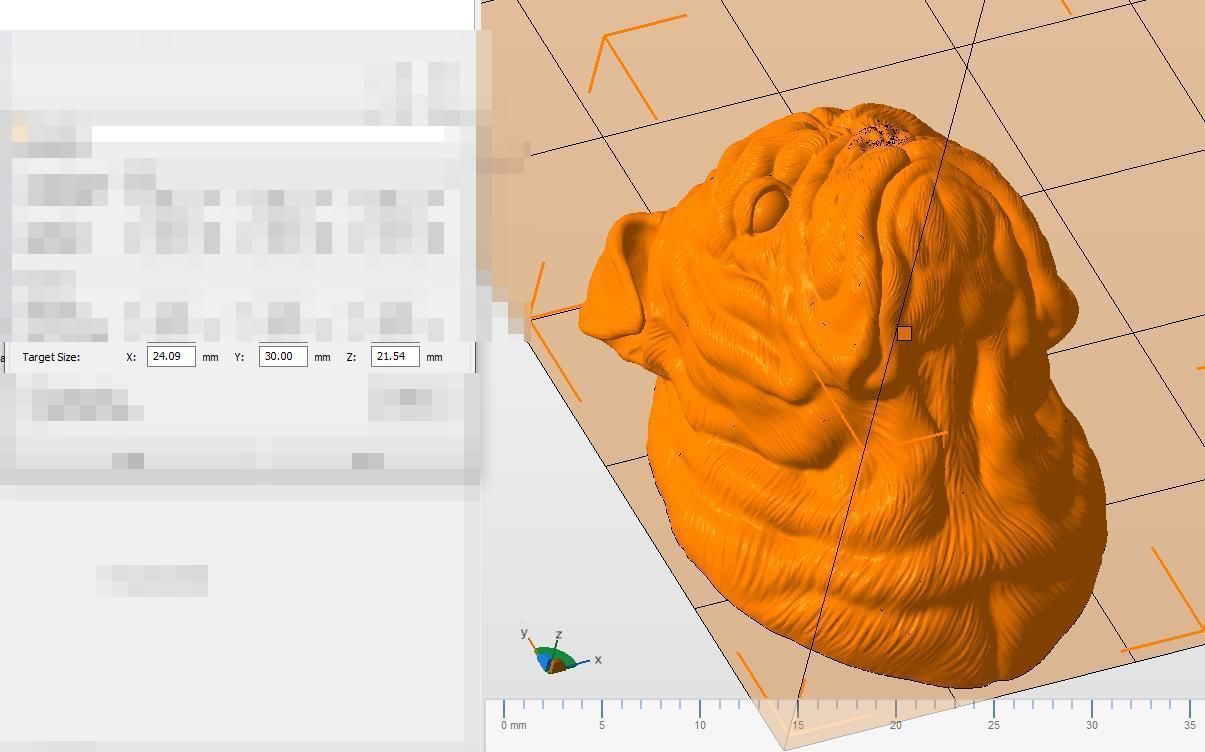Click the '15' mark on the ruler
Viewport: 1205px width, 752px height.
[798, 725]
